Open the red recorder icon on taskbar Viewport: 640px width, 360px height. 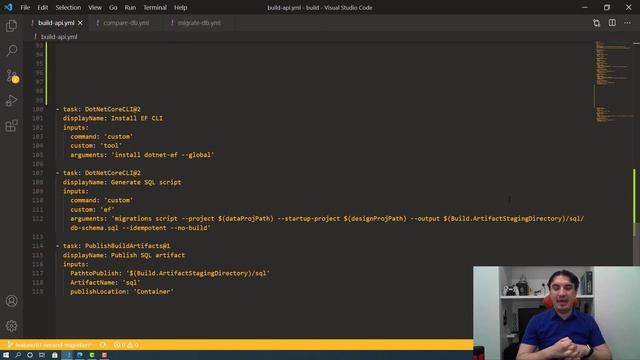tap(104, 355)
